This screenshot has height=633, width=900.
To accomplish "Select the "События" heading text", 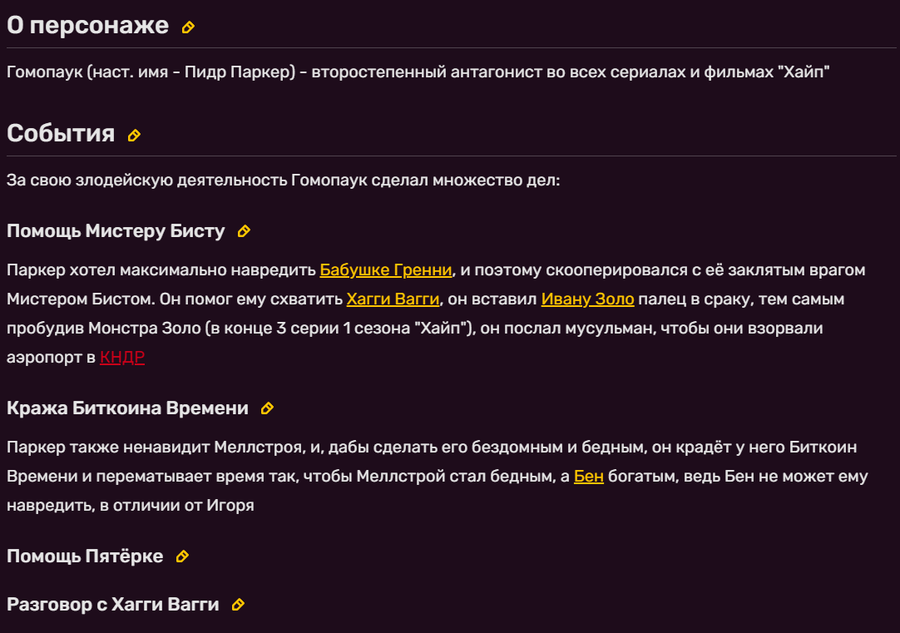I will [60, 134].
